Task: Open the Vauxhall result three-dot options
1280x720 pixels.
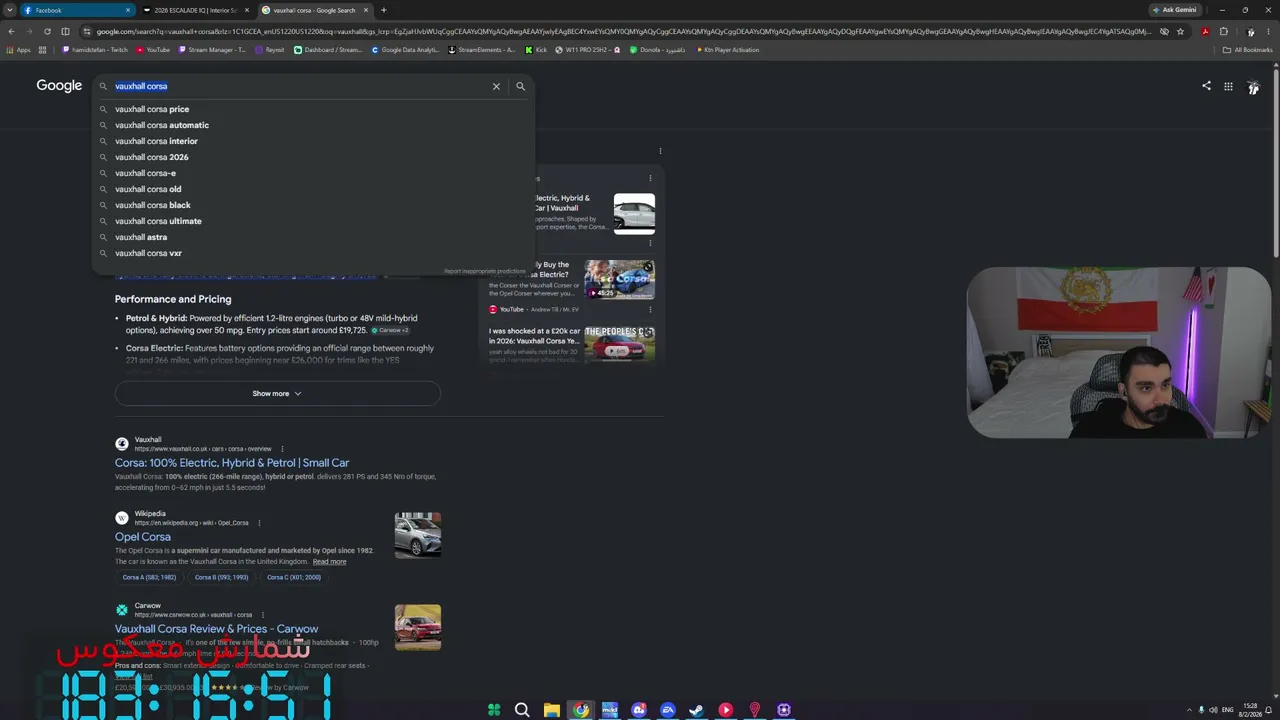Action: (x=282, y=449)
